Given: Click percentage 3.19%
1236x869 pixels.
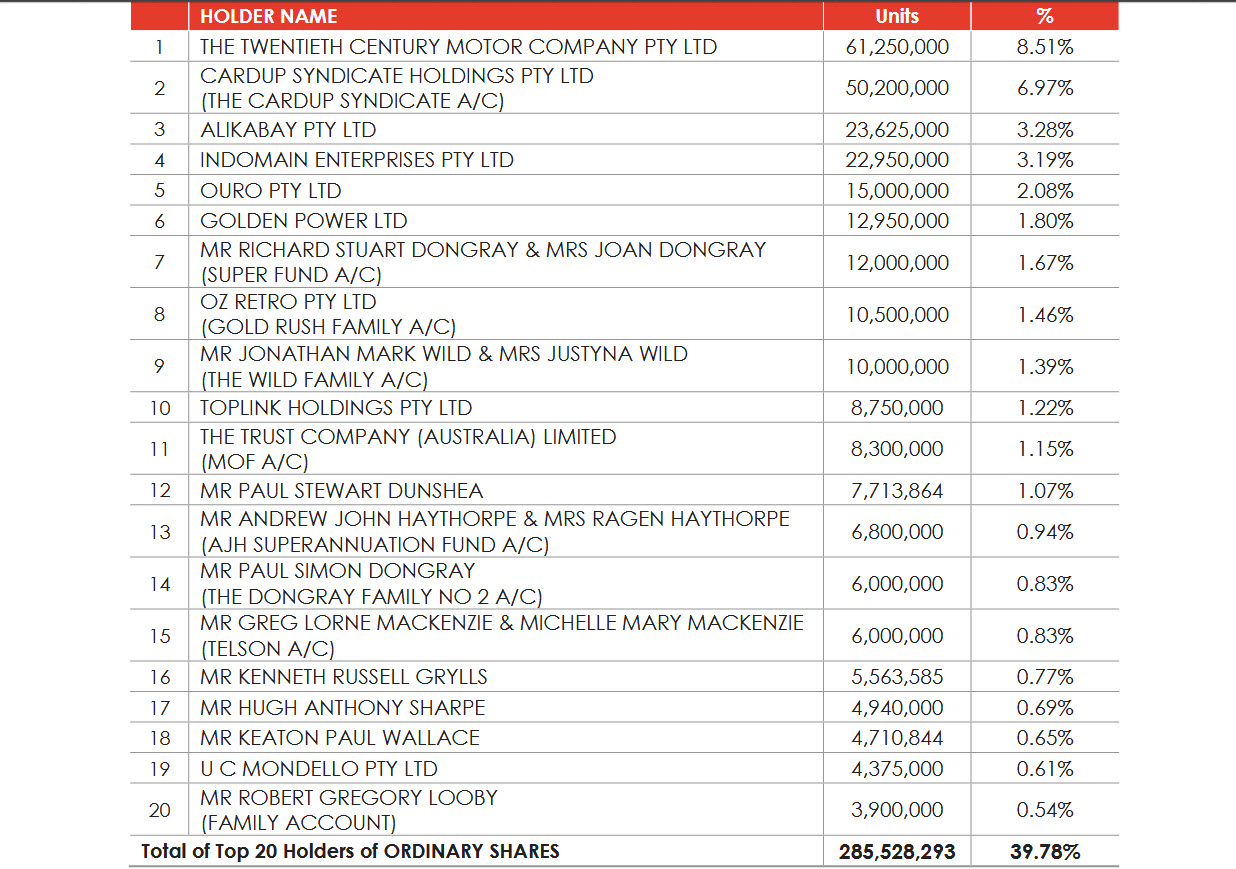Looking at the screenshot, I should (x=1045, y=160).
